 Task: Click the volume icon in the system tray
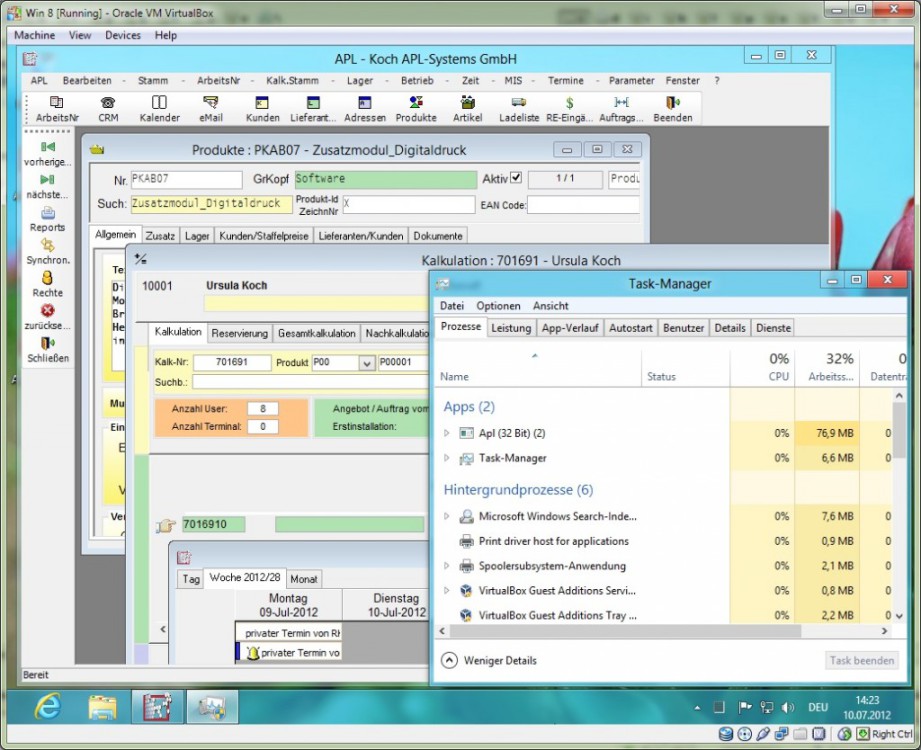[x=788, y=708]
